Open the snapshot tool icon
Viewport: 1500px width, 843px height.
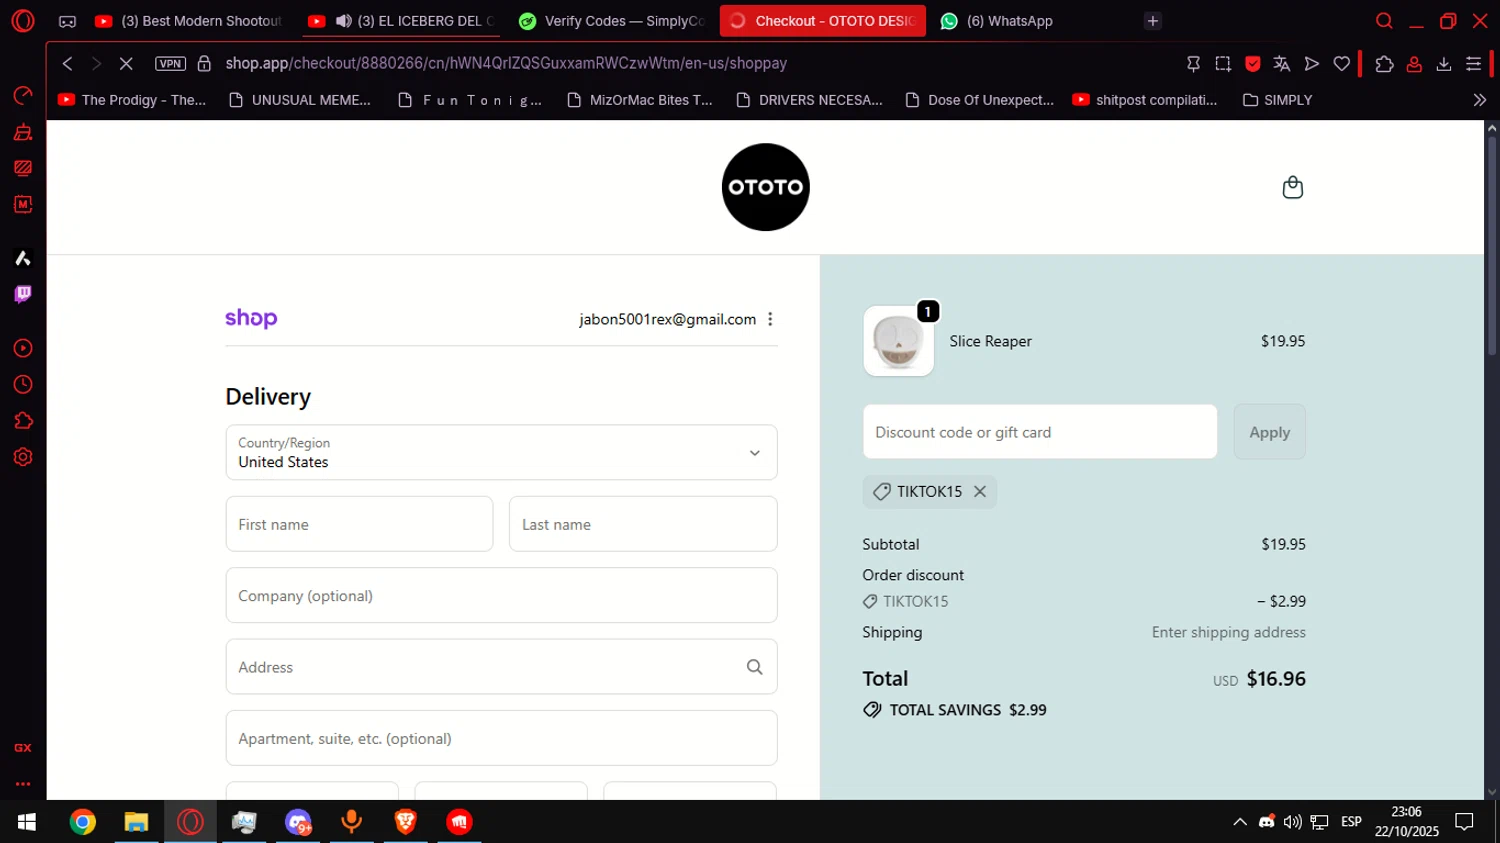[x=1223, y=63]
